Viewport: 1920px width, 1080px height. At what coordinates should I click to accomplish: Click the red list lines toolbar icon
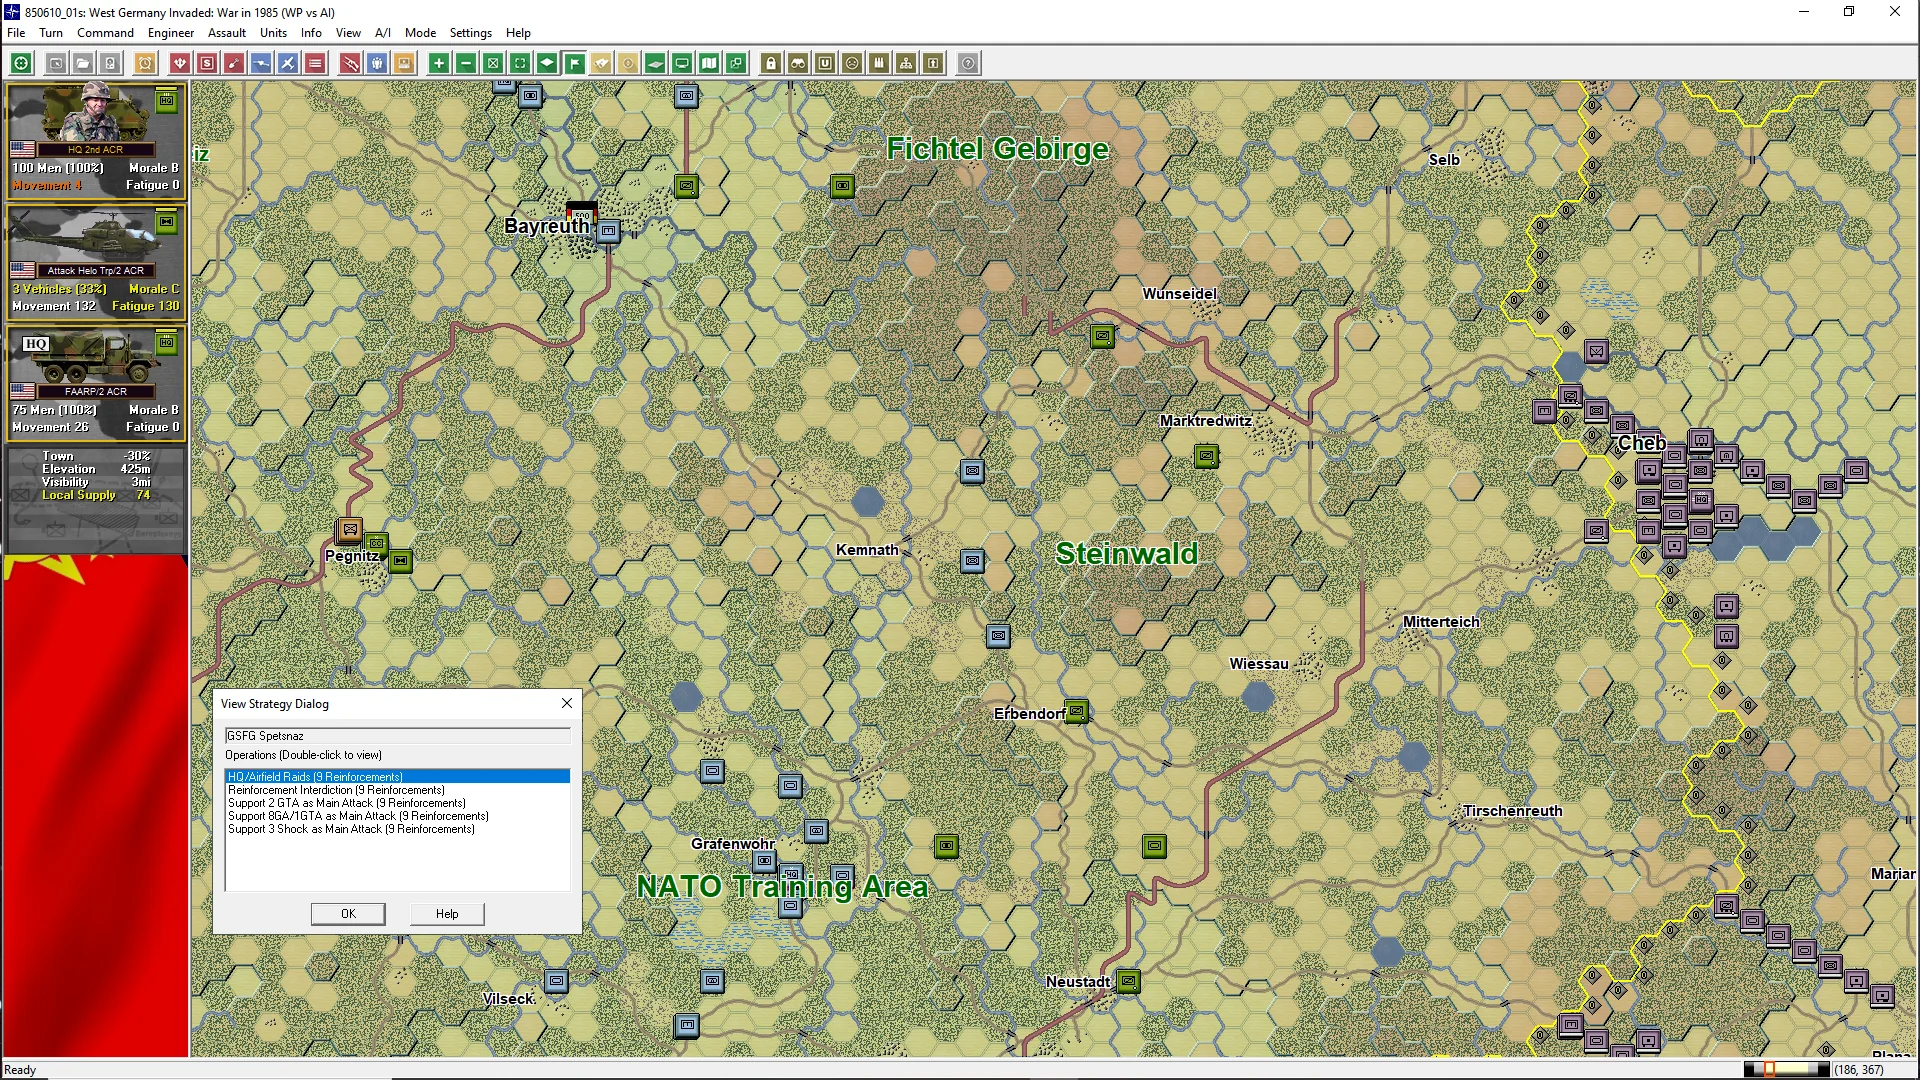(315, 63)
